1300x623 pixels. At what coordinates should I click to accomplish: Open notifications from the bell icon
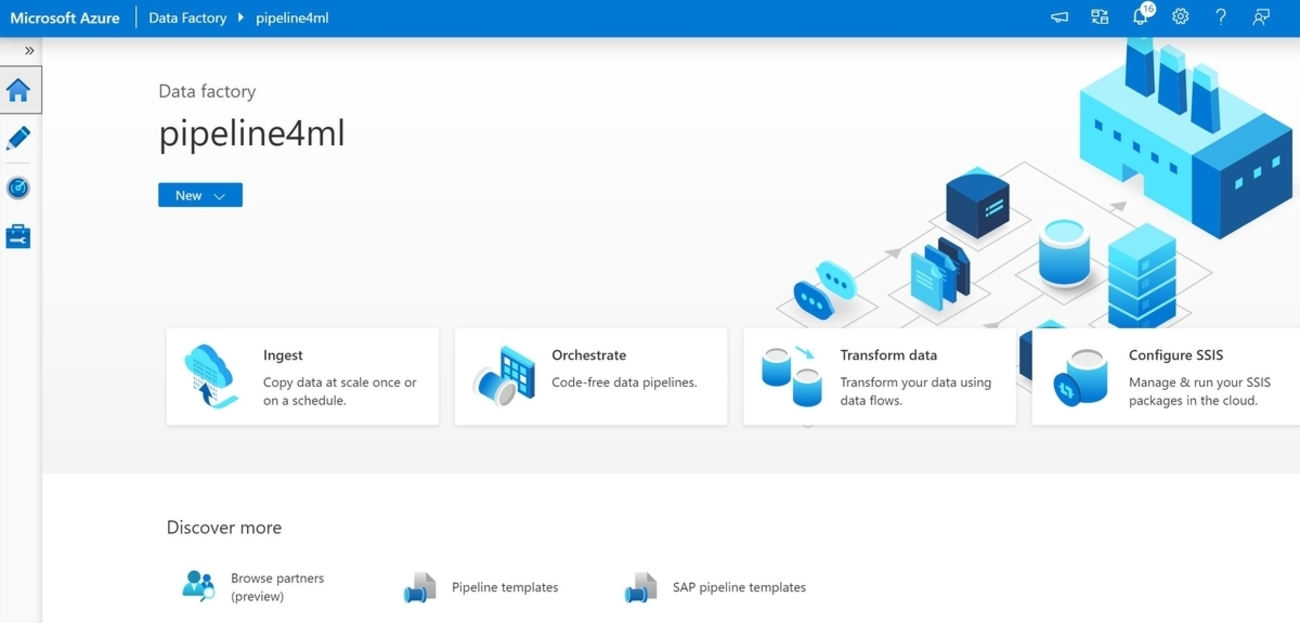point(1139,16)
